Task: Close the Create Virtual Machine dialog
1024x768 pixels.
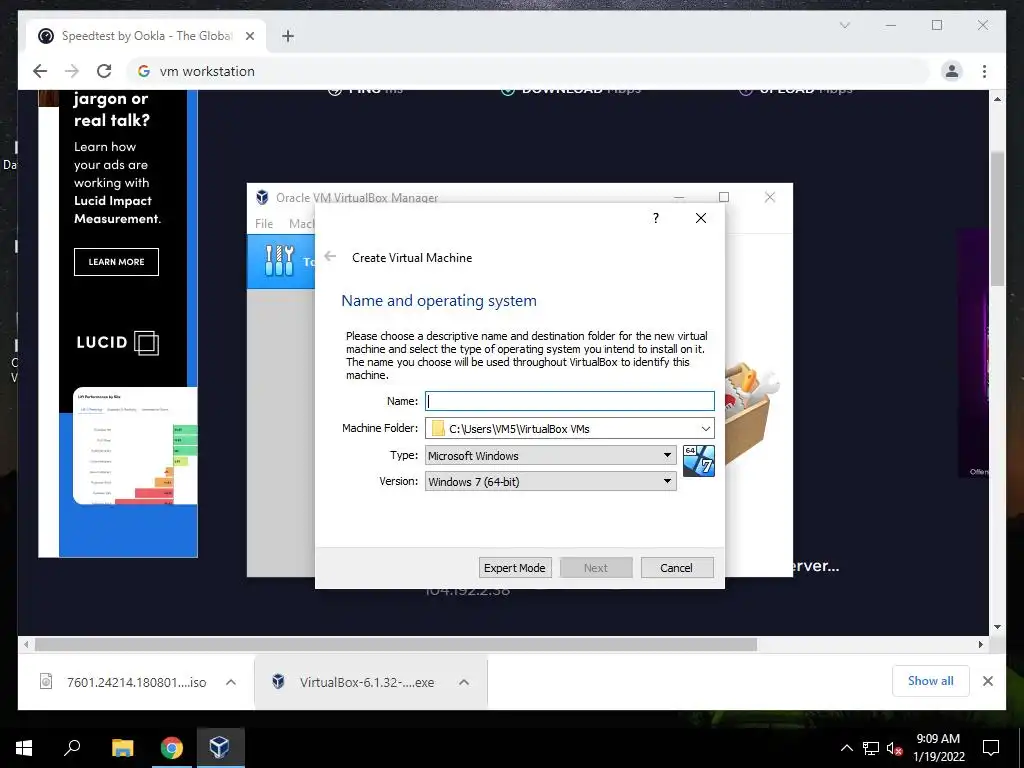Action: [701, 218]
